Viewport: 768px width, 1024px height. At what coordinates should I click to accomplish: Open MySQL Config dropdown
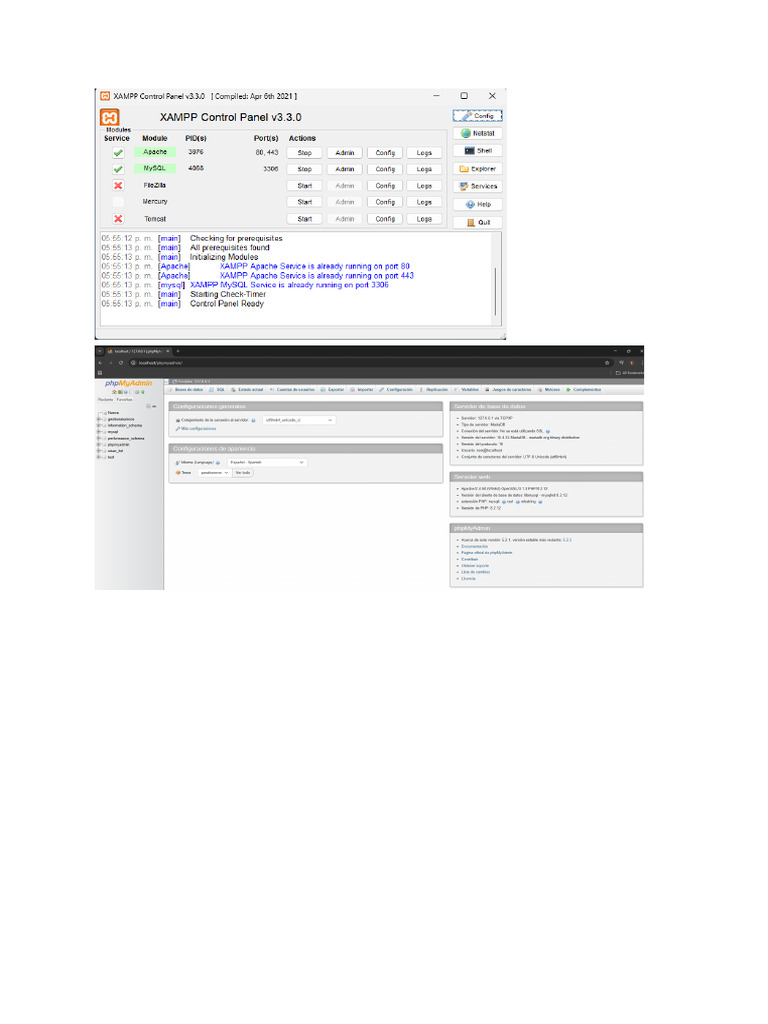pos(385,168)
